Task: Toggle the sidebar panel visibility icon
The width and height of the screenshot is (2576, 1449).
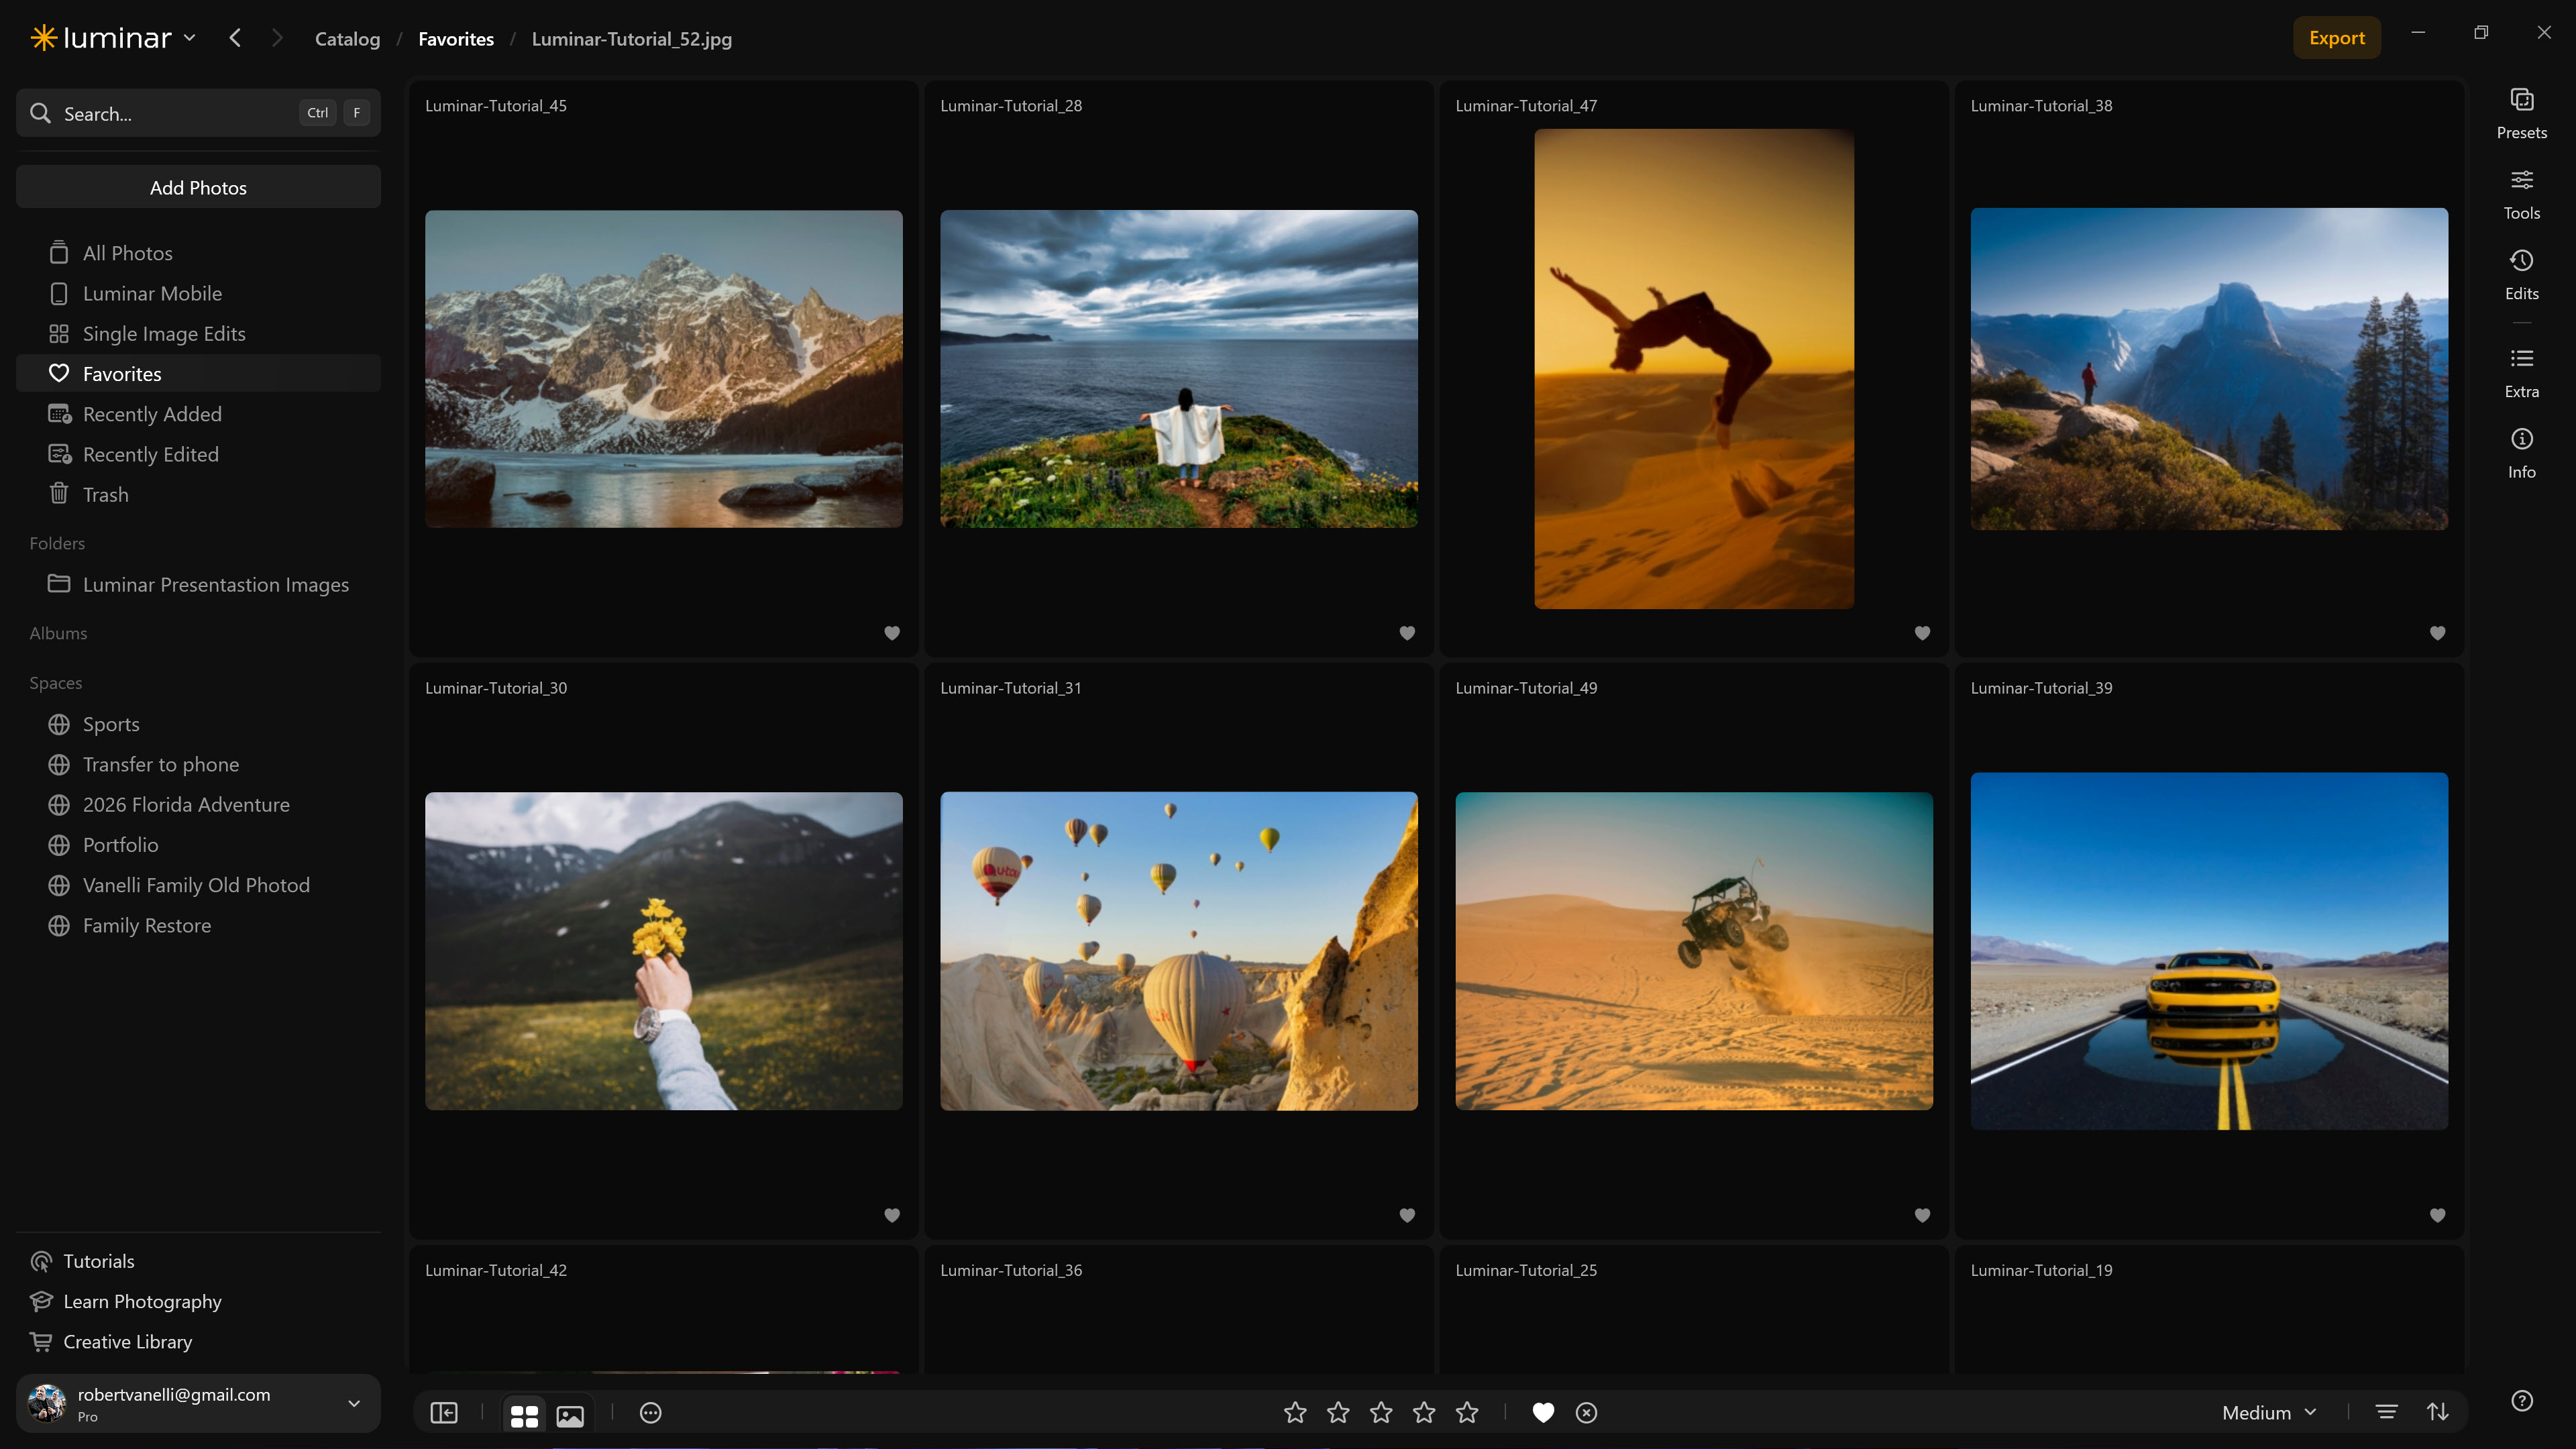Action: pos(444,1412)
